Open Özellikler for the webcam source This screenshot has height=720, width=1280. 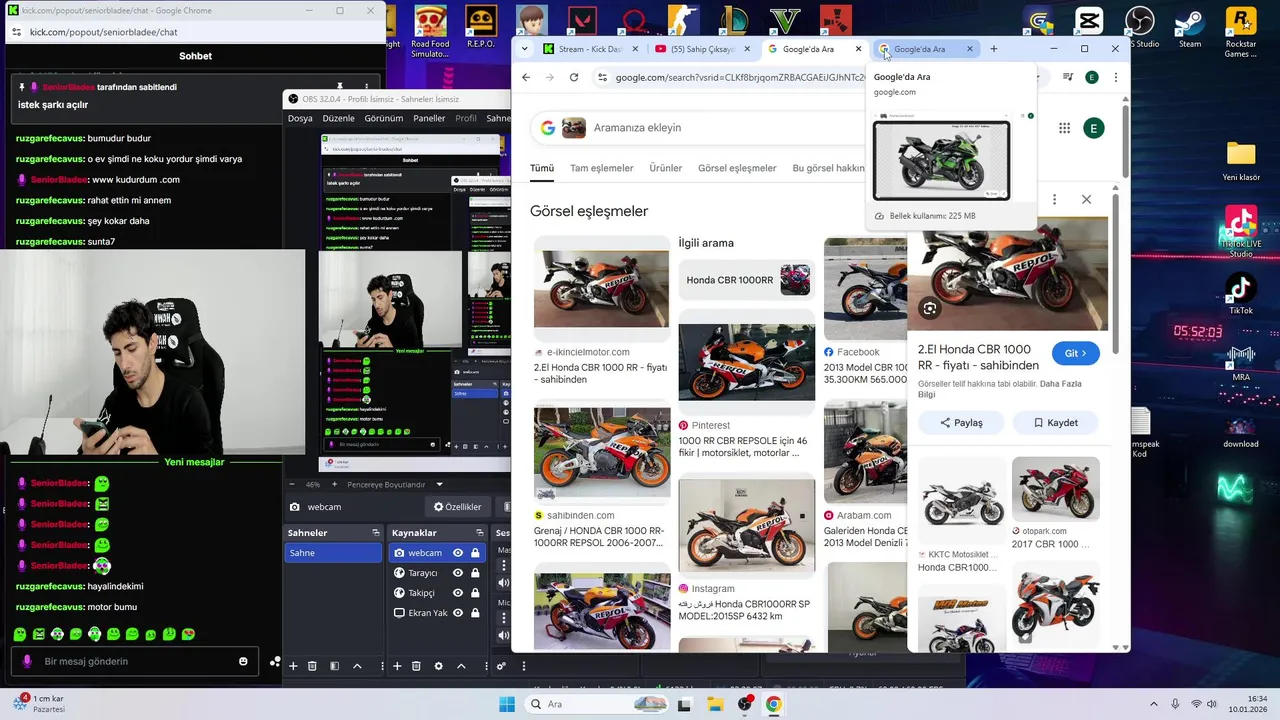(457, 507)
